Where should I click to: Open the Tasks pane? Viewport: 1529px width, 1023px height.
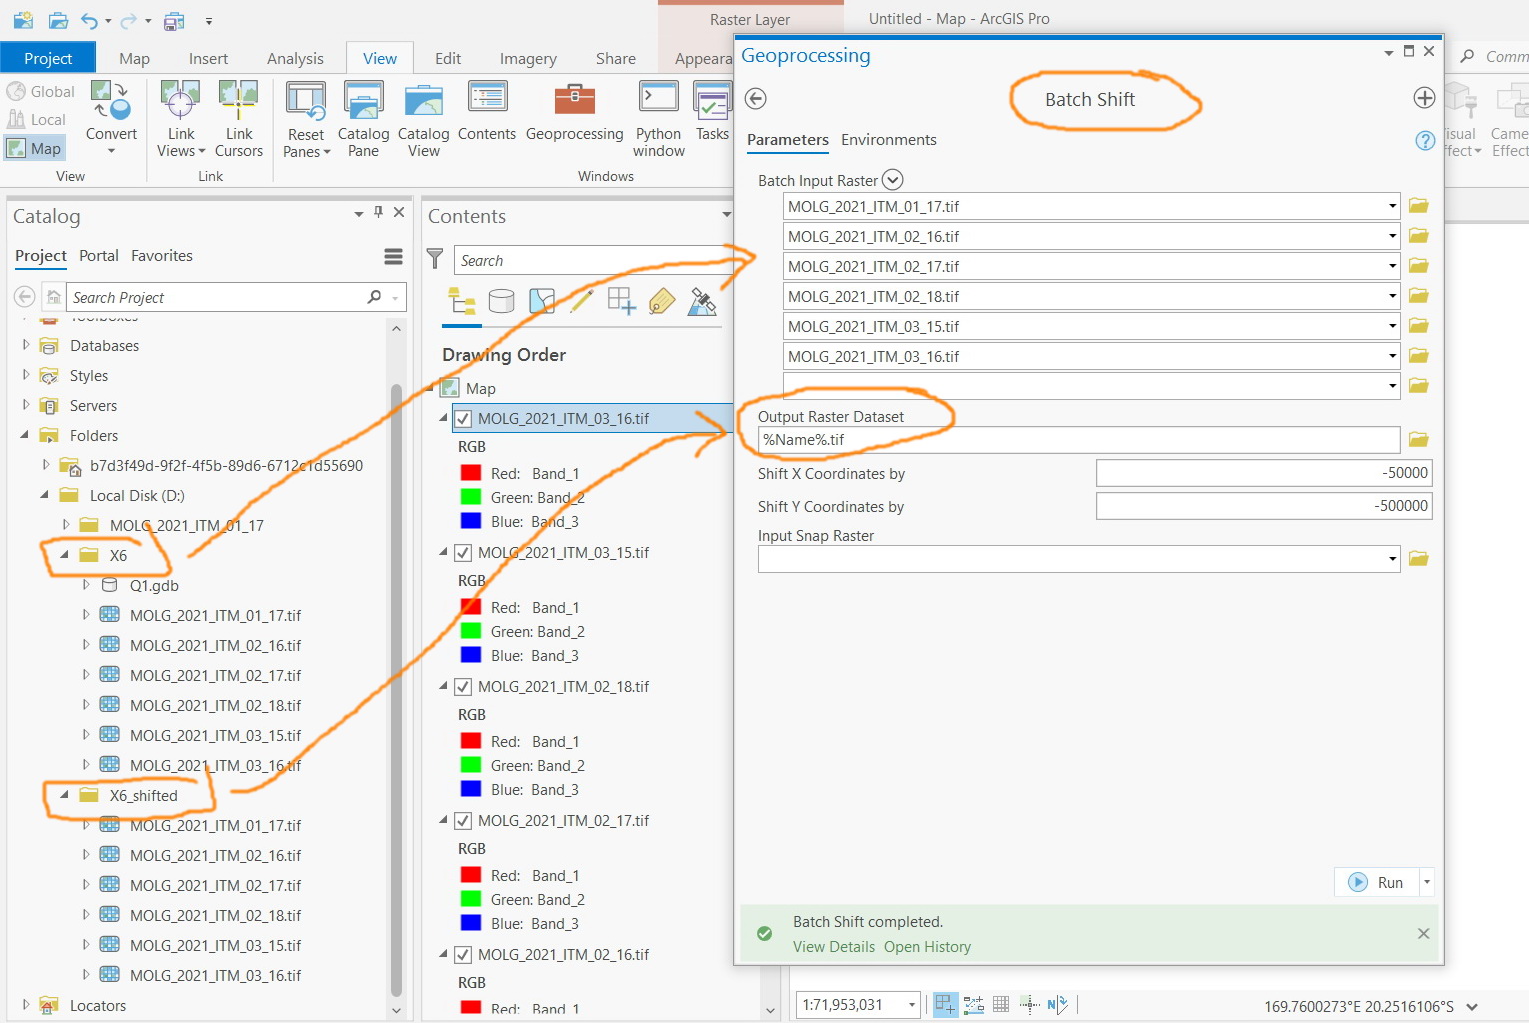point(712,112)
